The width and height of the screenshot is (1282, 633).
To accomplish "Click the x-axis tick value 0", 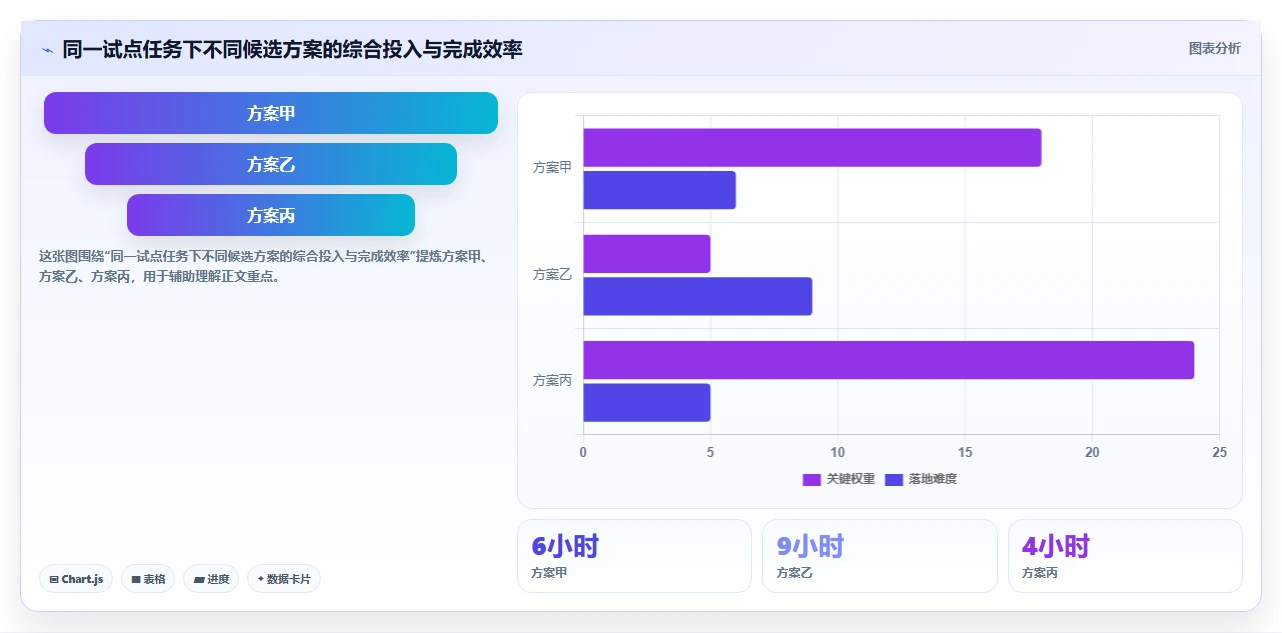I will [583, 452].
